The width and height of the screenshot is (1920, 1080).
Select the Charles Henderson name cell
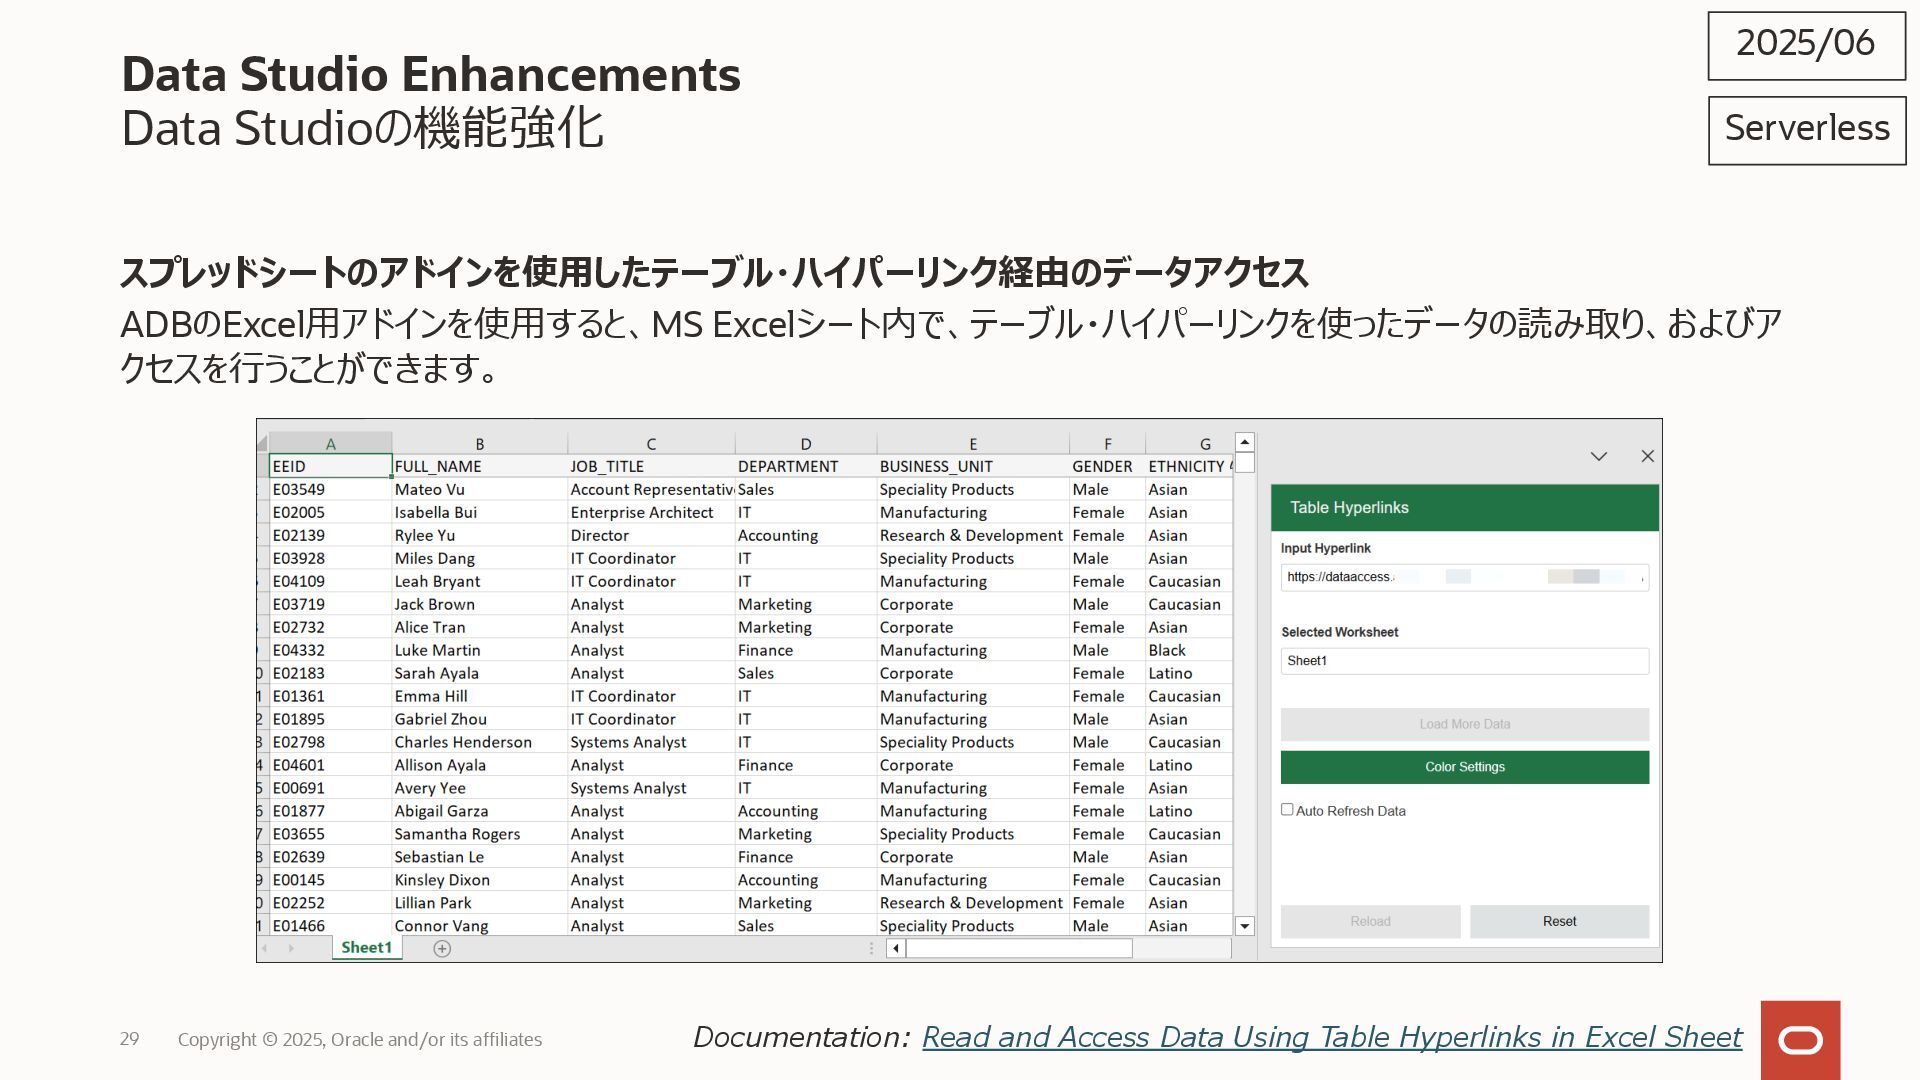pos(479,742)
